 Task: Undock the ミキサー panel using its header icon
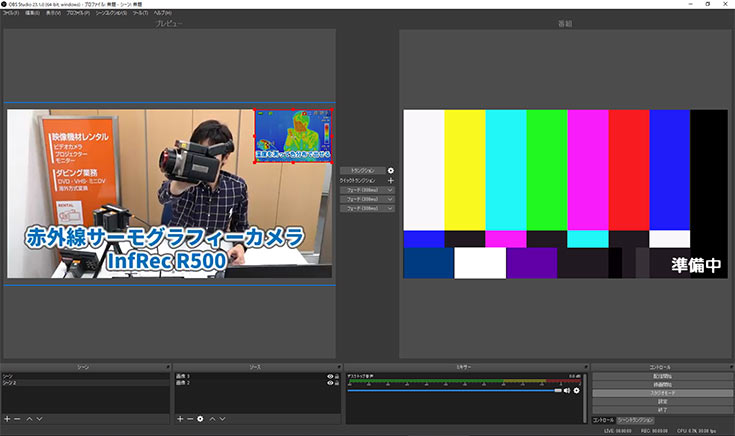[585, 367]
